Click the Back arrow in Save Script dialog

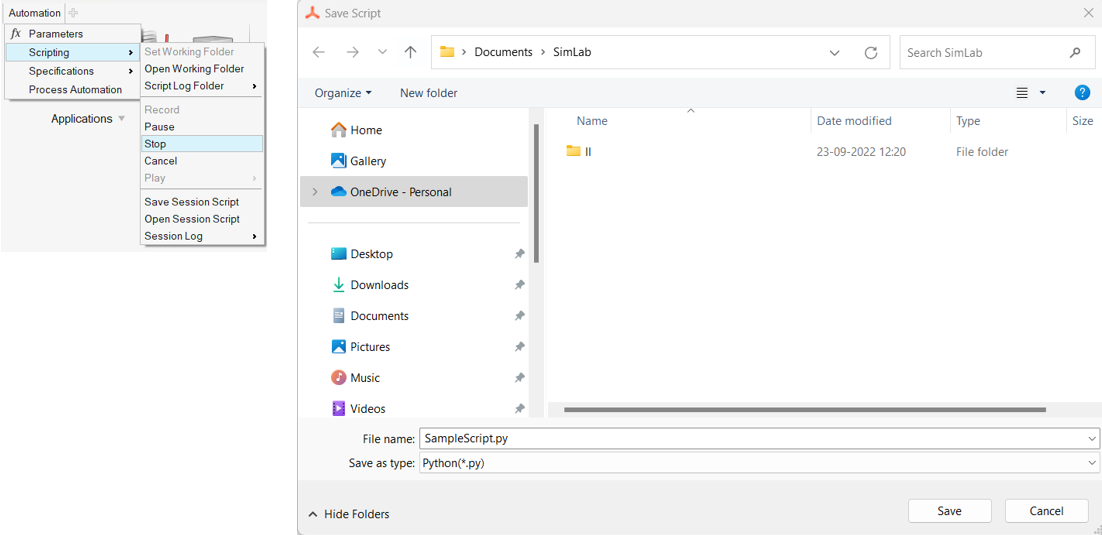tap(319, 52)
